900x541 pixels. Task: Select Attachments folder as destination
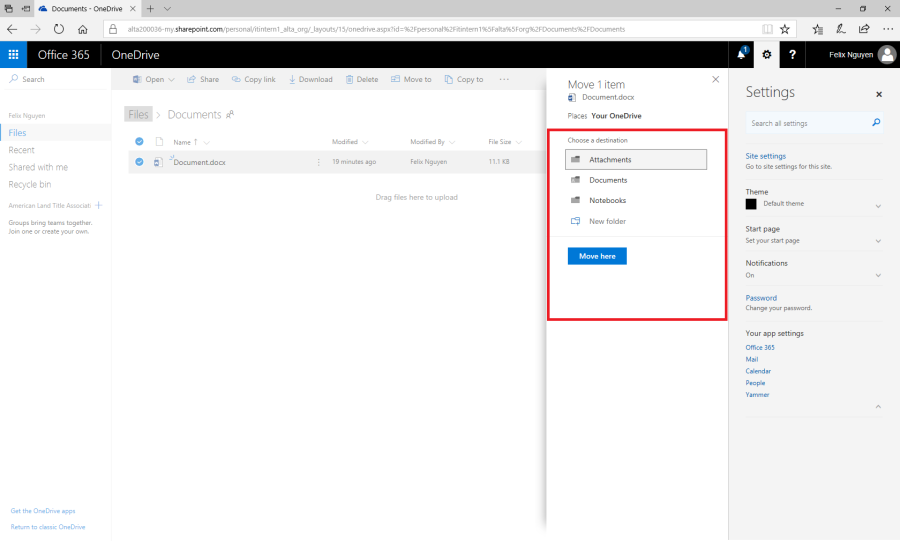click(x=636, y=159)
